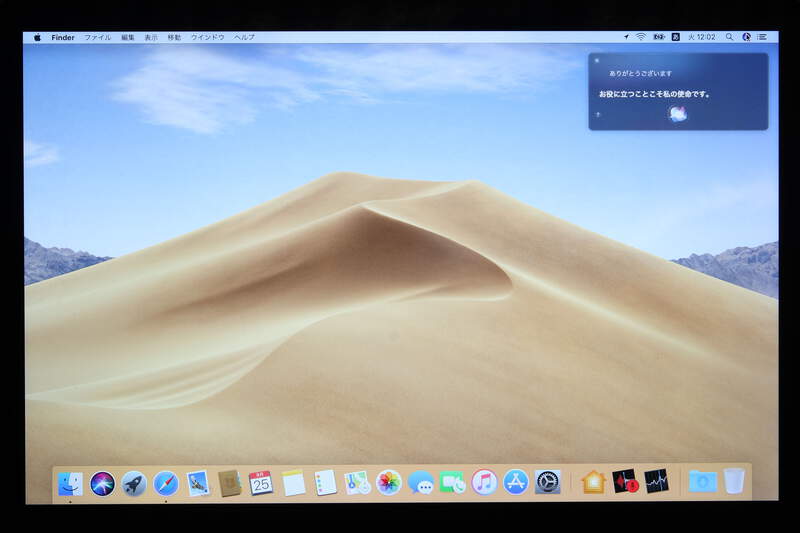Open Messages speech bubble in Dock
This screenshot has width=800, height=533.
click(421, 483)
